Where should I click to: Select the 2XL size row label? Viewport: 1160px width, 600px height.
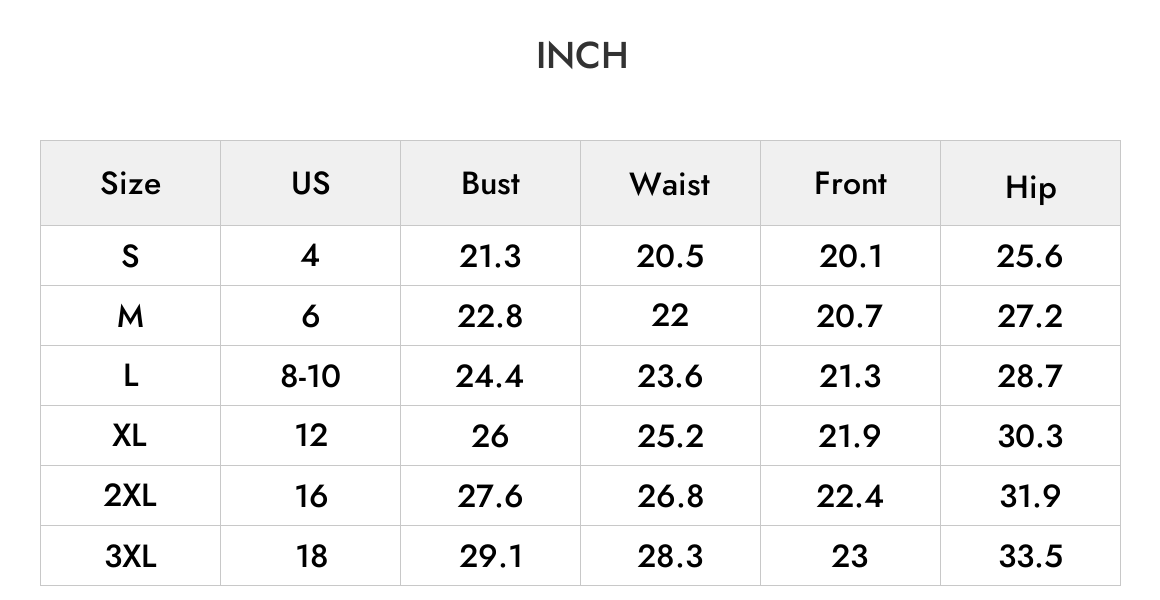tap(130, 496)
